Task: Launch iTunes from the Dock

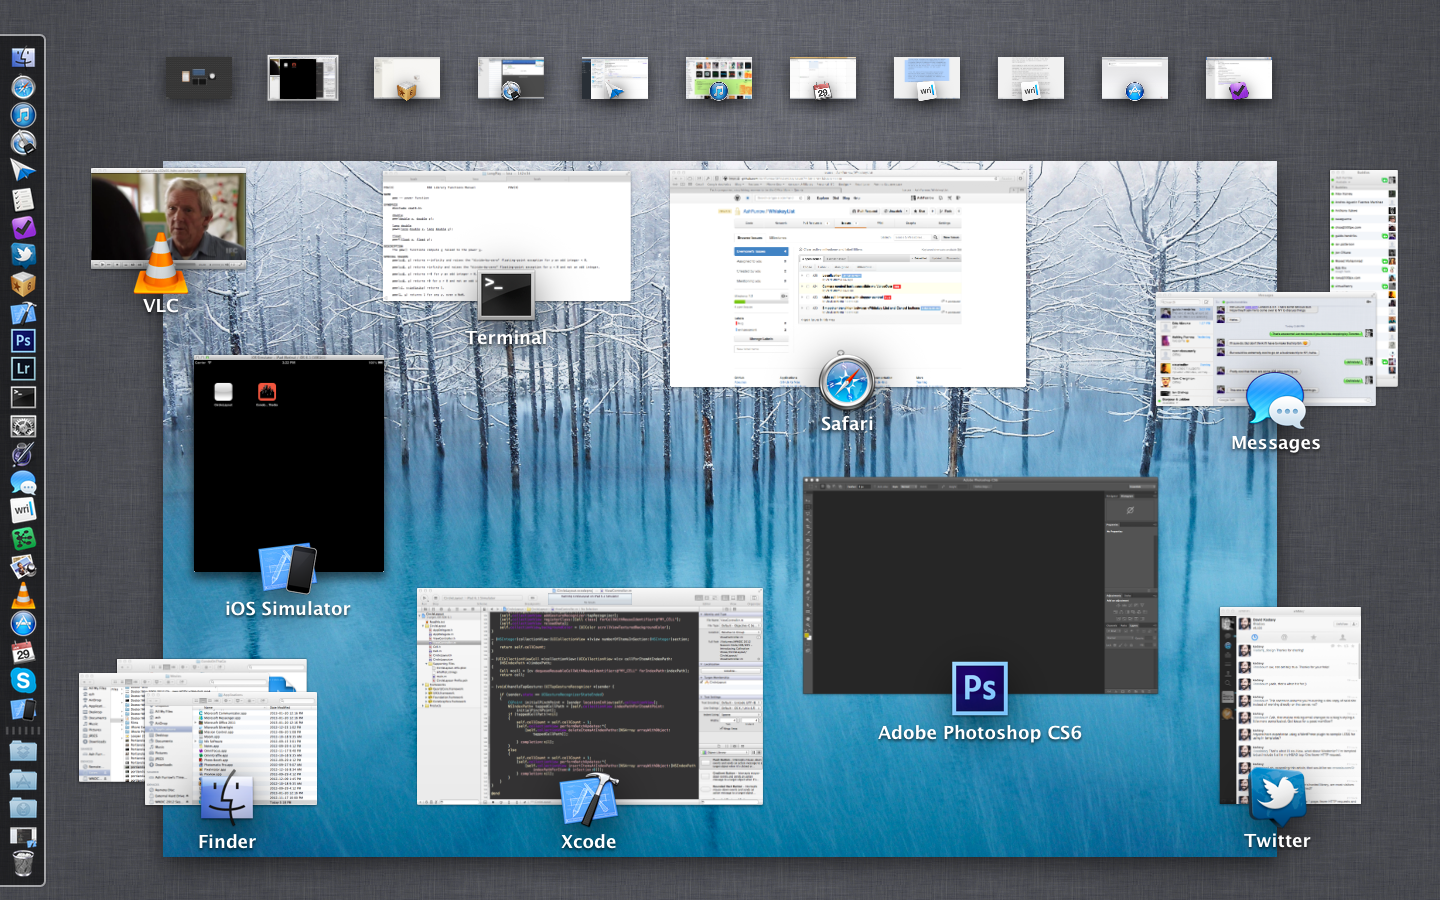Action: point(23,115)
